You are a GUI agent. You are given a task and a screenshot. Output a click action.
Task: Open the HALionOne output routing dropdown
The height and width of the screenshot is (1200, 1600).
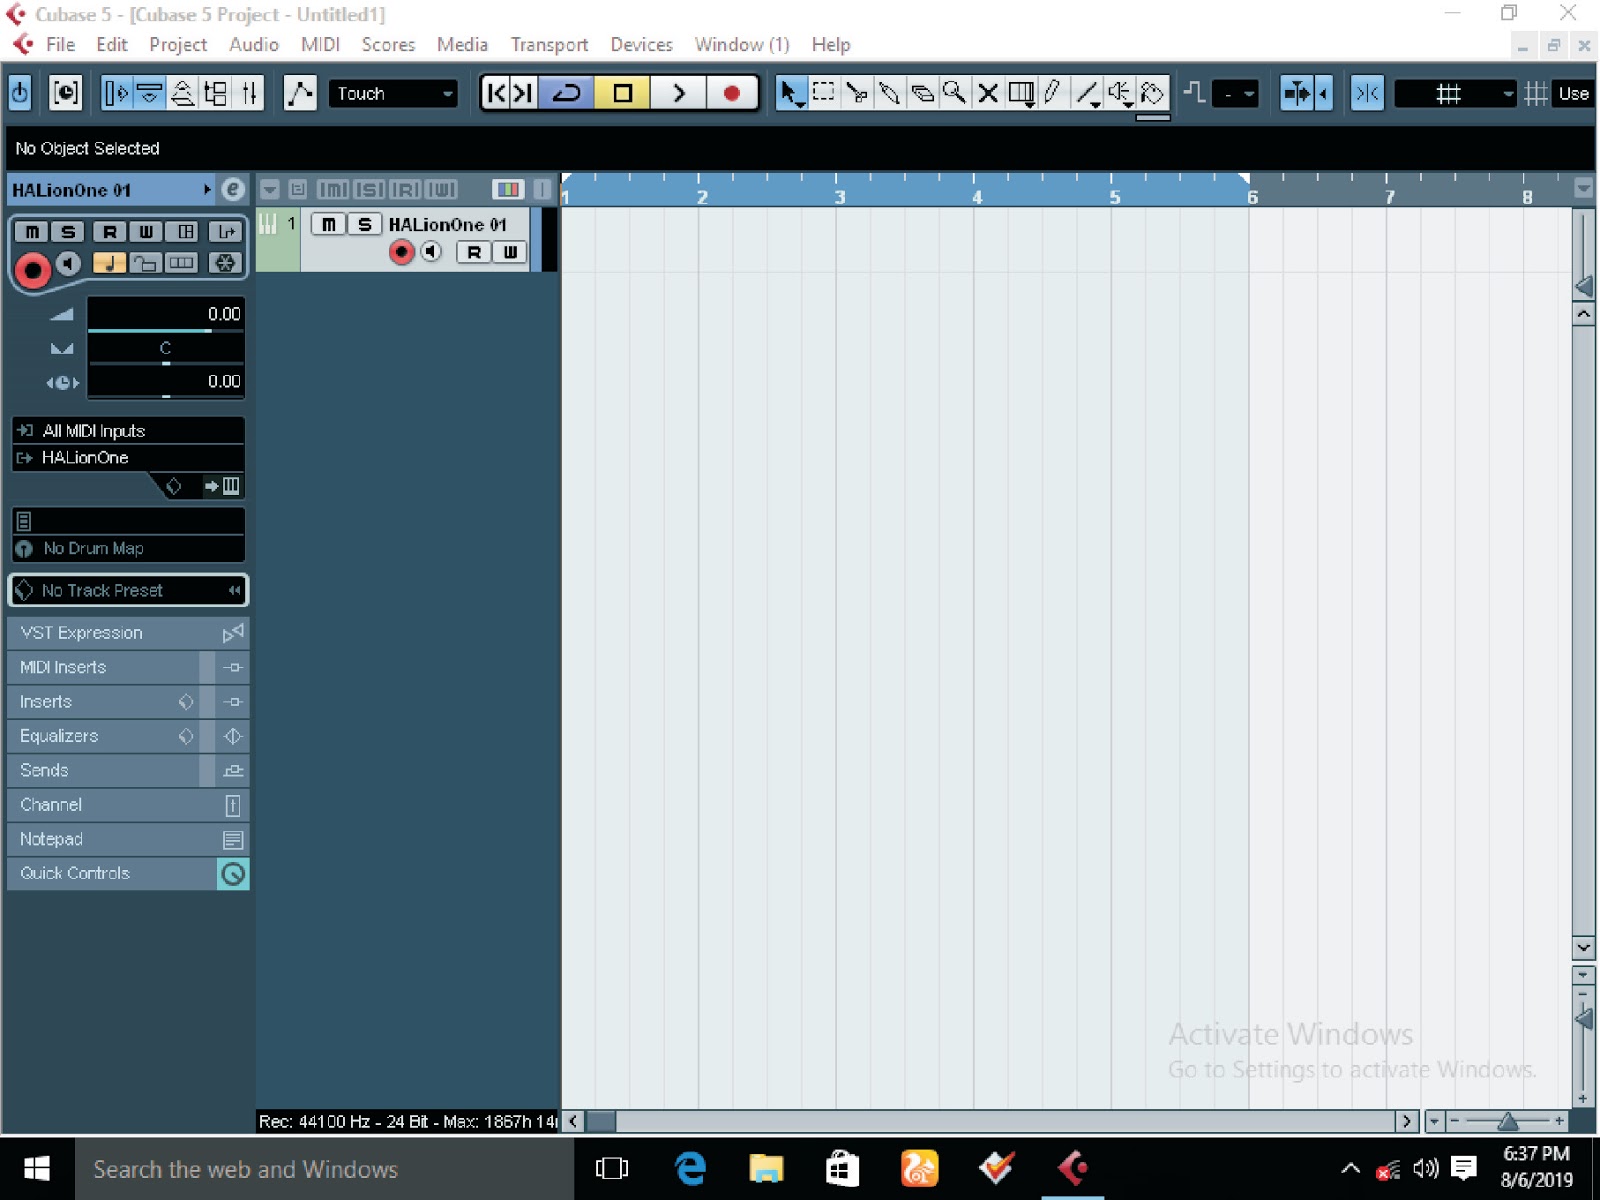pos(128,458)
